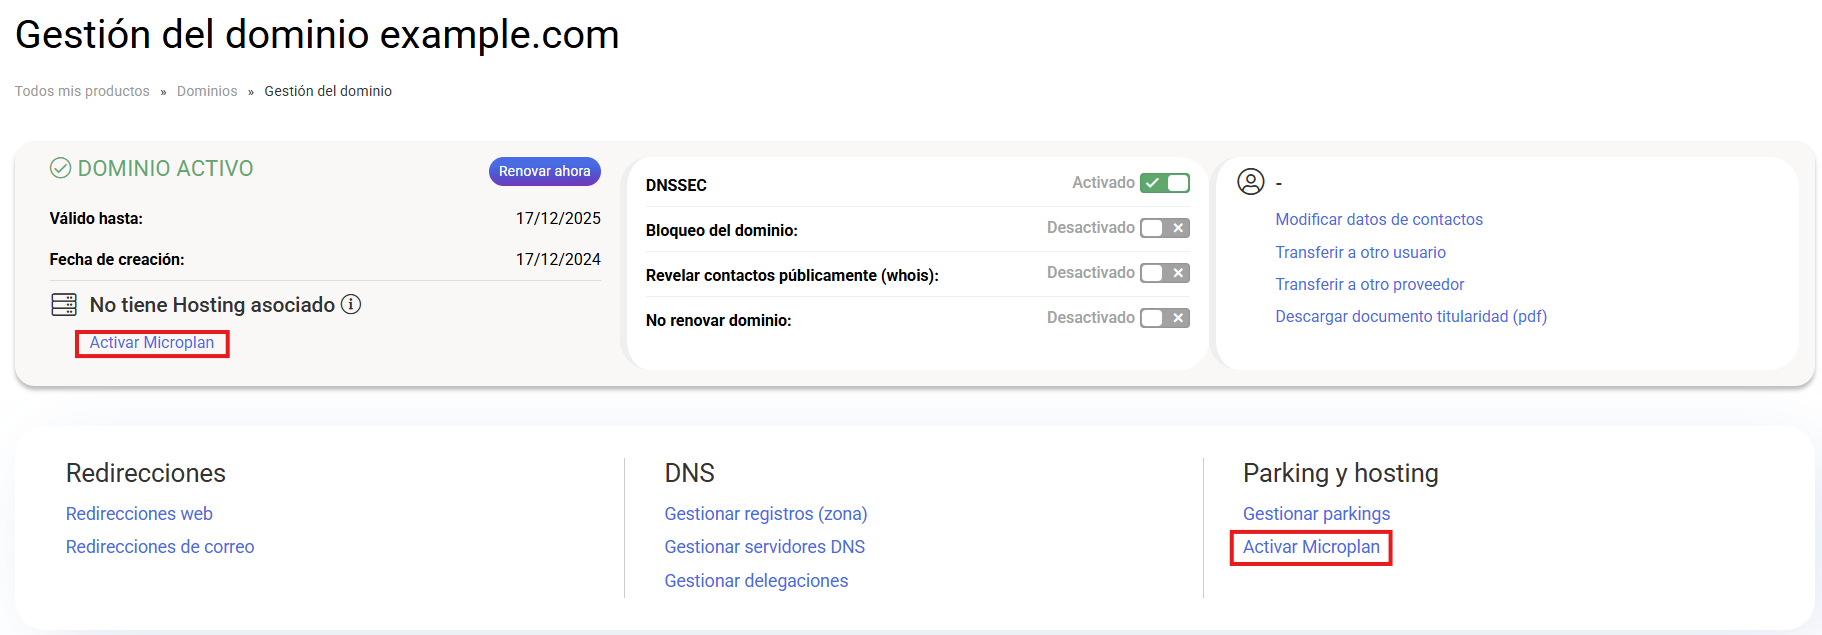Turn on No renovar dominio switch

(x=1164, y=318)
